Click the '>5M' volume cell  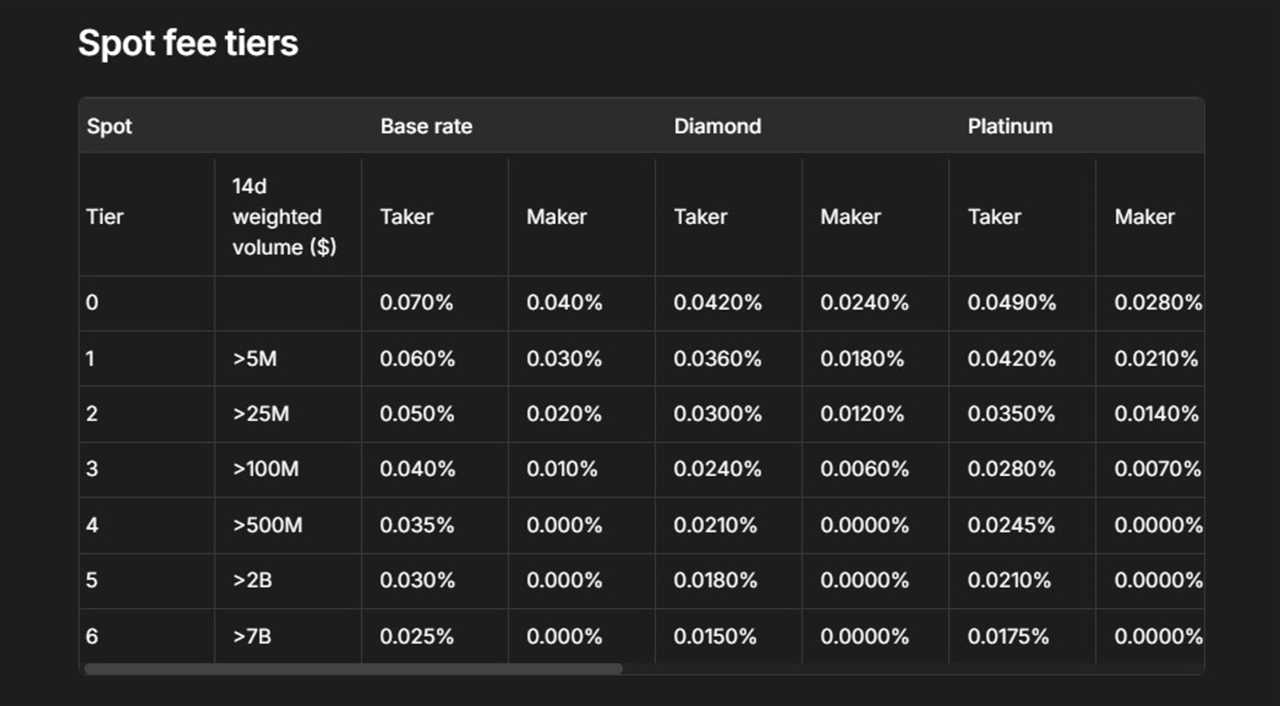click(254, 358)
